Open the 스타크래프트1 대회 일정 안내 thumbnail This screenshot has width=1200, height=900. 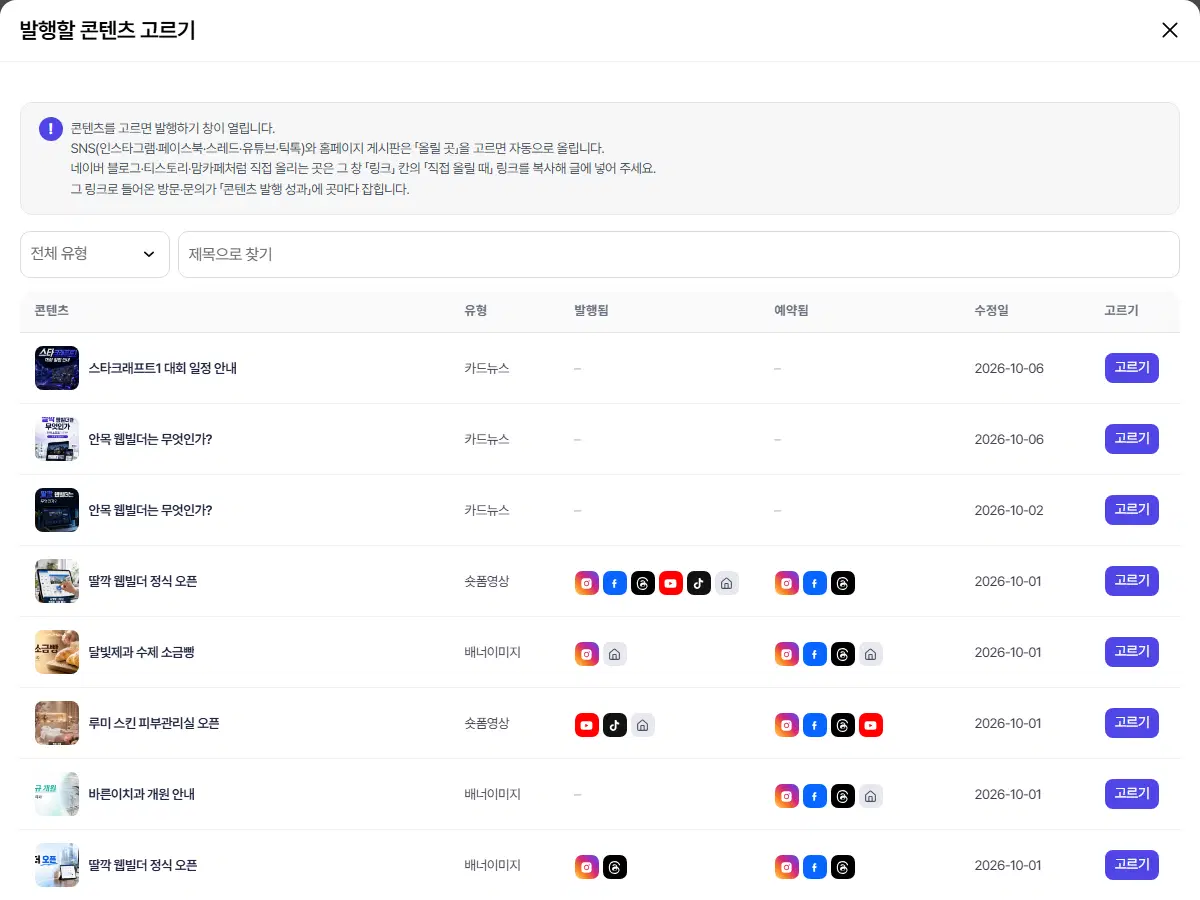pyautogui.click(x=57, y=368)
